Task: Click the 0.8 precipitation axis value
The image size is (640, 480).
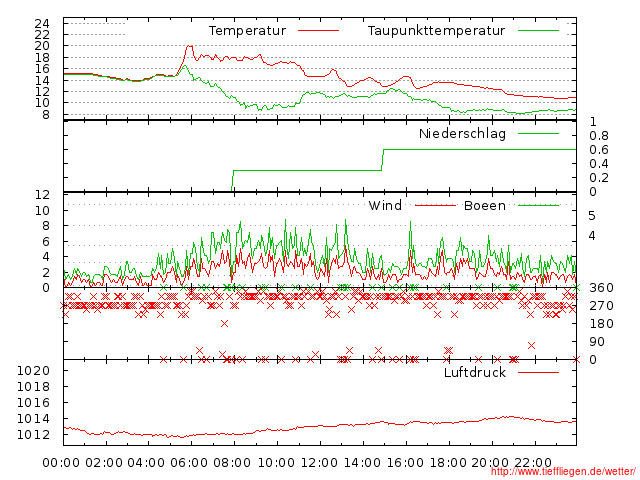Action: (599, 136)
